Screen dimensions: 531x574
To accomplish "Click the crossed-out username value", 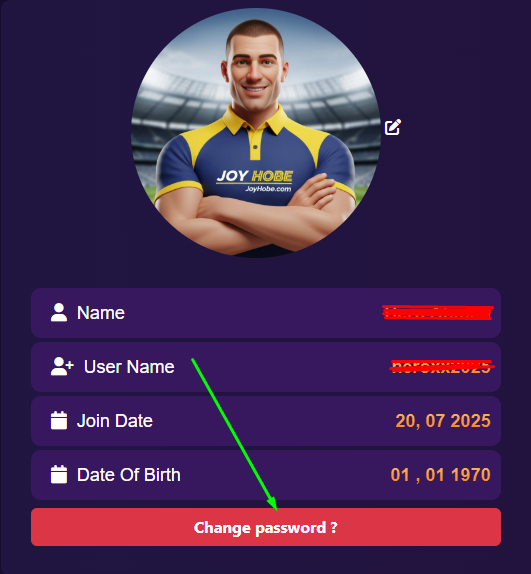I will (442, 366).
